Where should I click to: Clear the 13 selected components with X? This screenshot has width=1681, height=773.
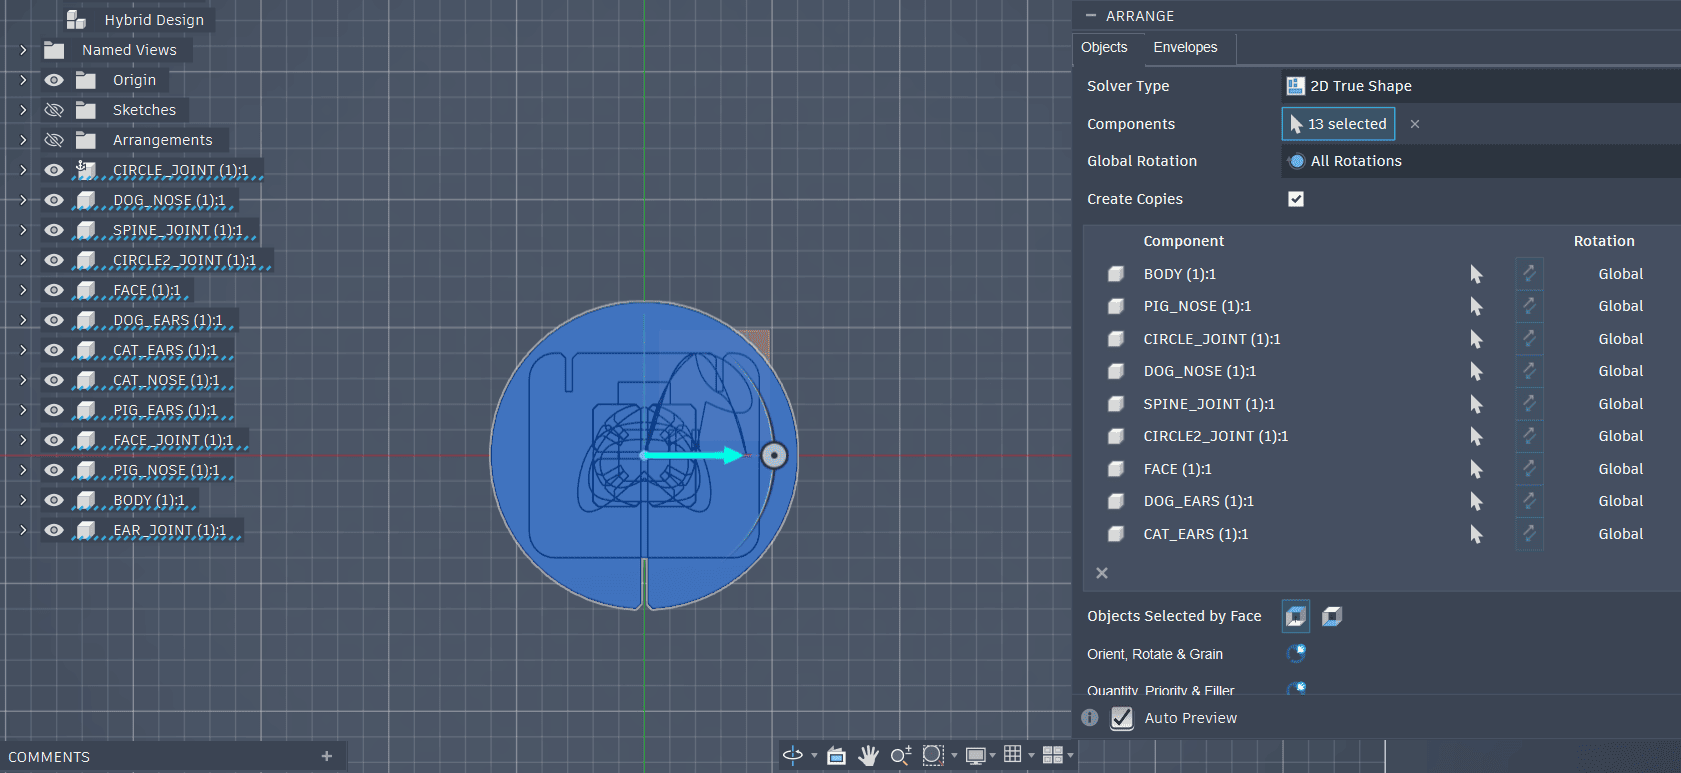[1415, 124]
